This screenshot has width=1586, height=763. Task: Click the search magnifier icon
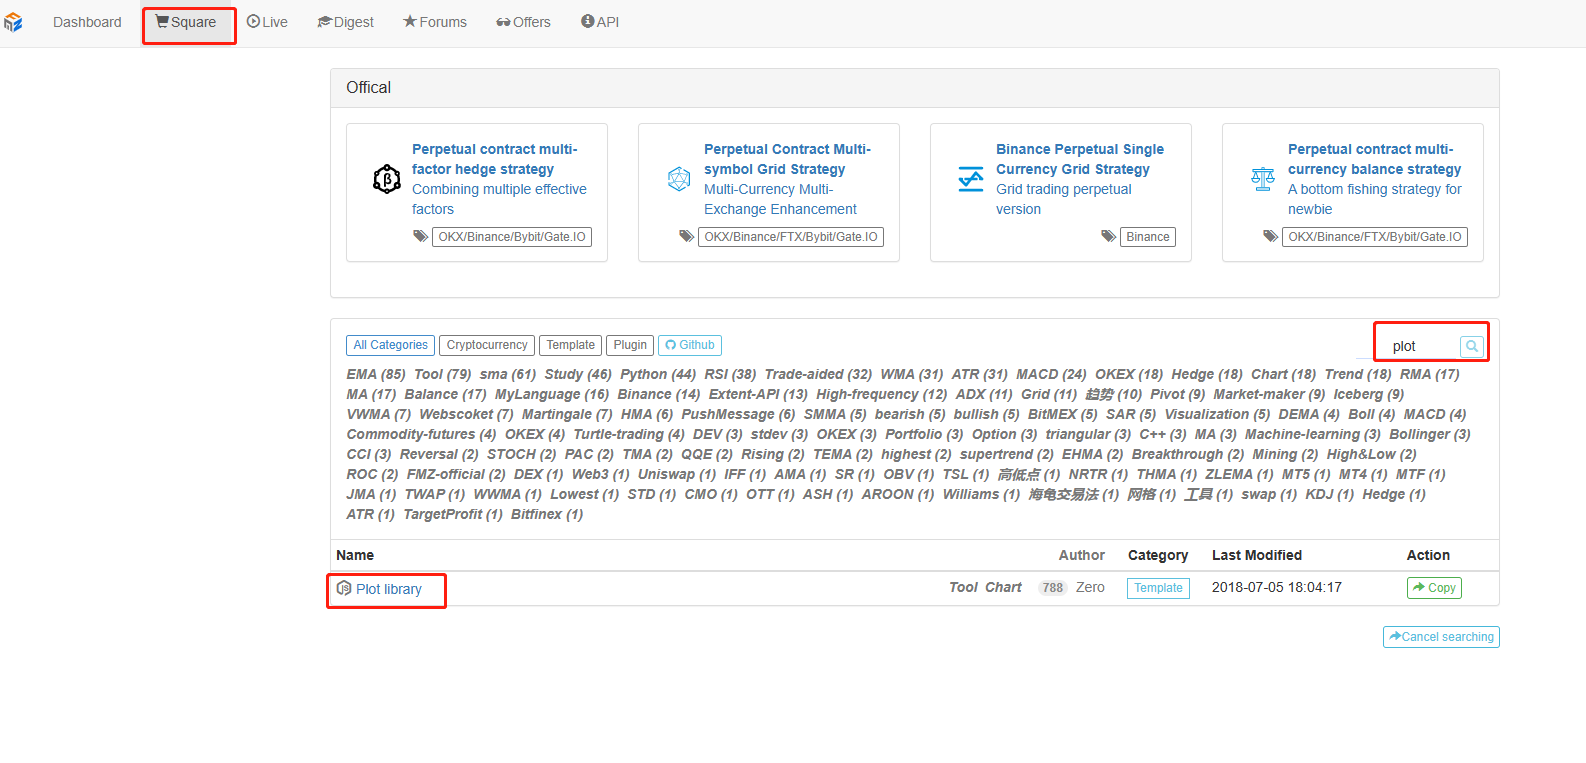(1471, 346)
